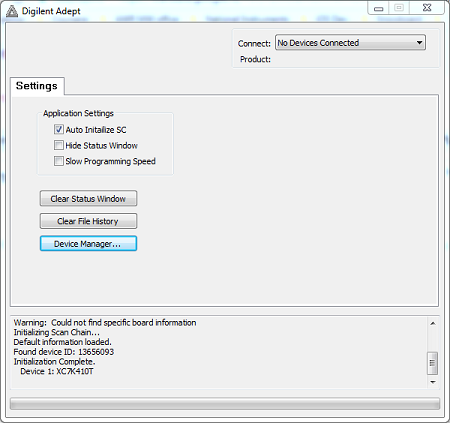Click the progress bar at the bottom
The height and width of the screenshot is (423, 450).
tap(225, 404)
